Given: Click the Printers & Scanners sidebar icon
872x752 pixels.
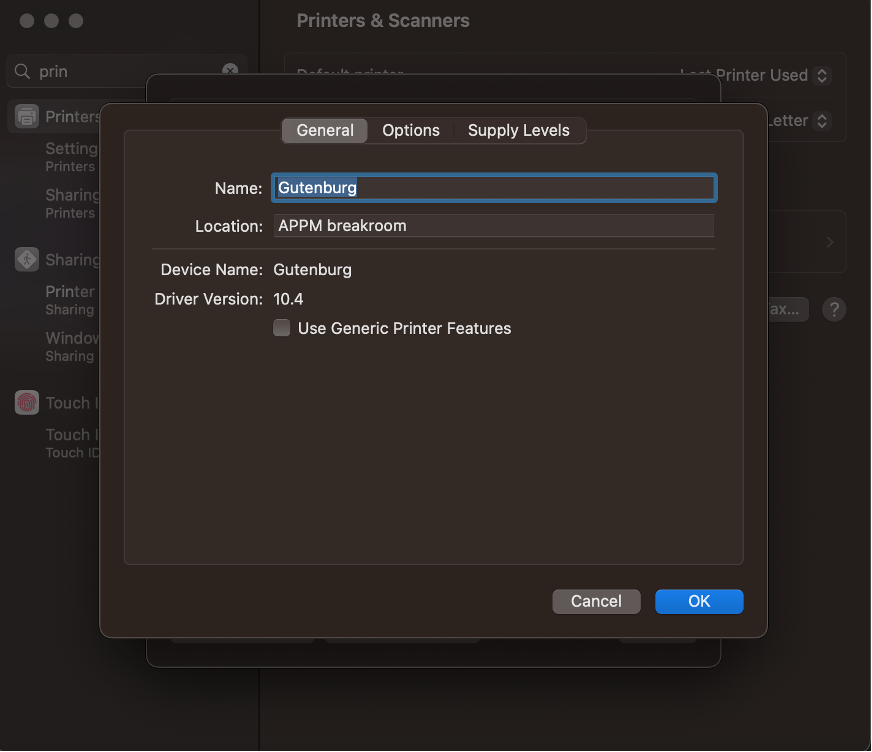Looking at the screenshot, I should [x=25, y=116].
